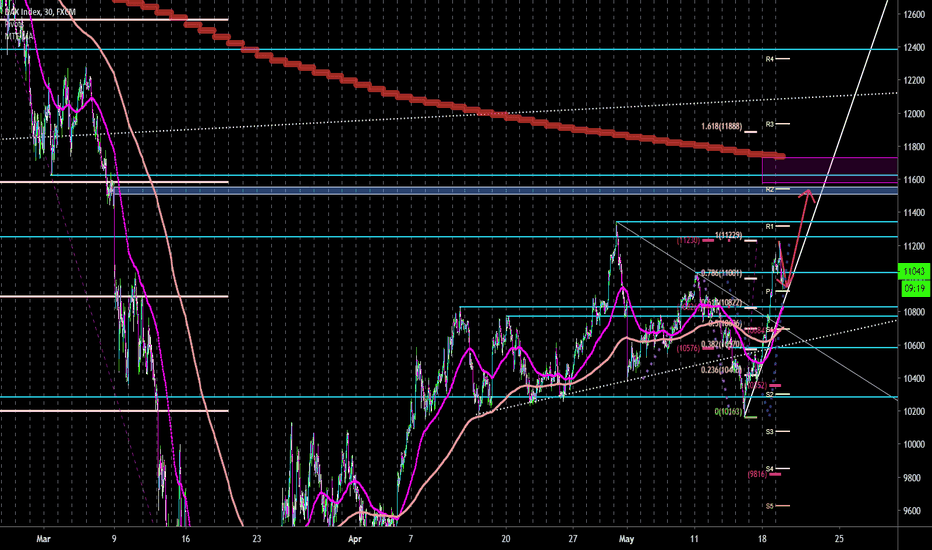Click the 11 date label on time axis
This screenshot has width=932, height=550.
pyautogui.click(x=694, y=539)
